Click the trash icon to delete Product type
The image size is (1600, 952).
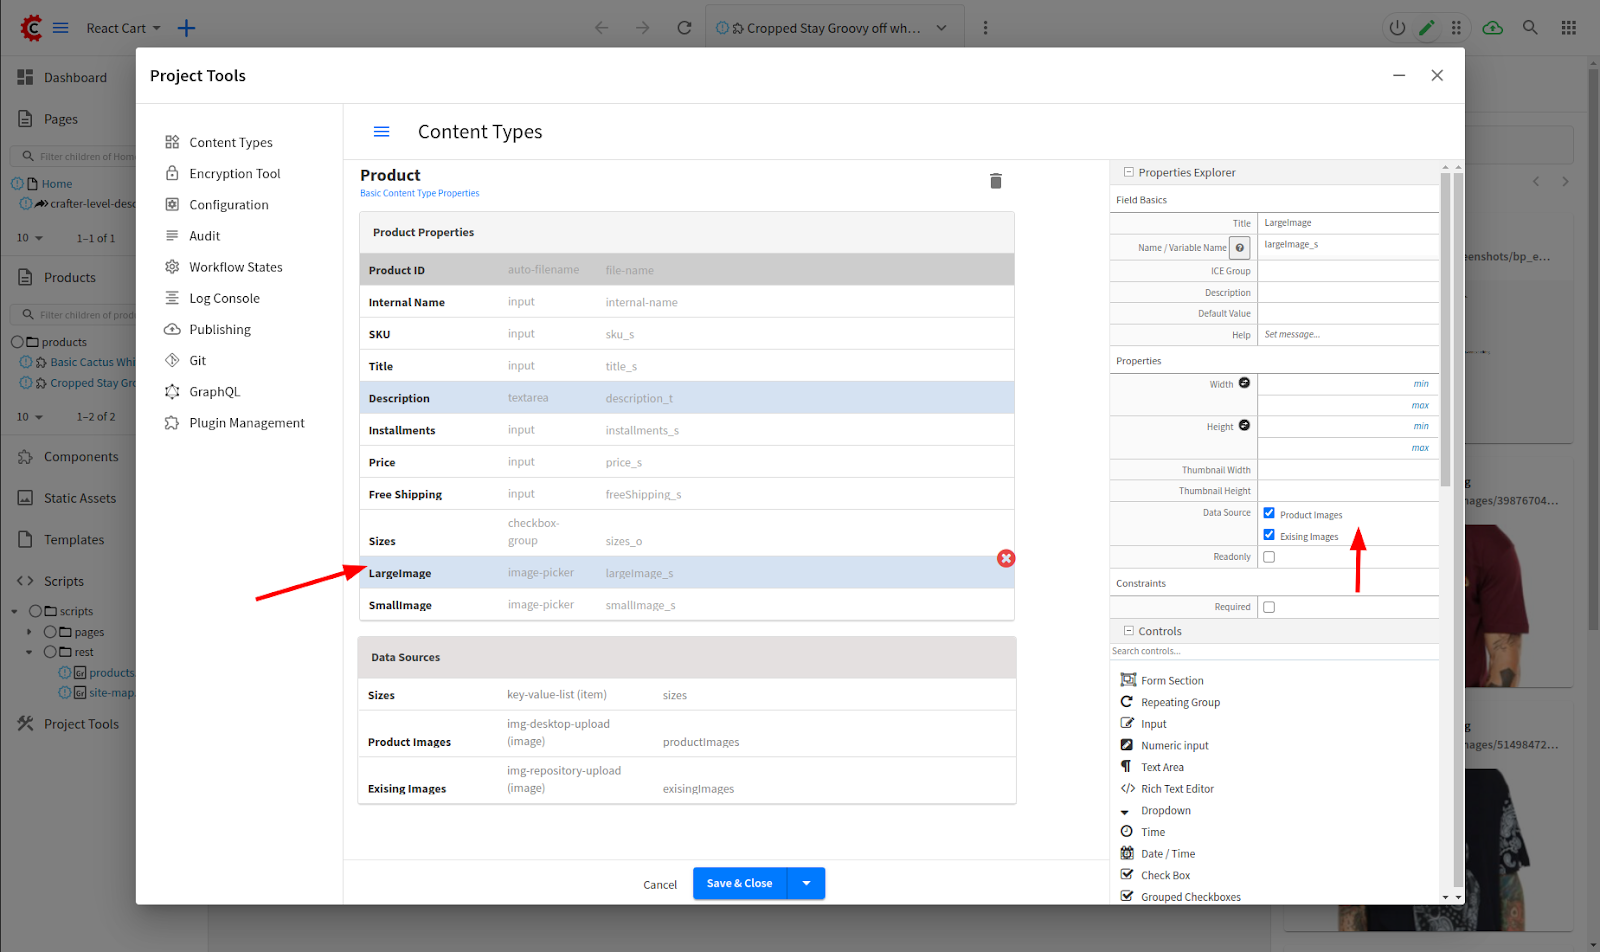tap(995, 181)
